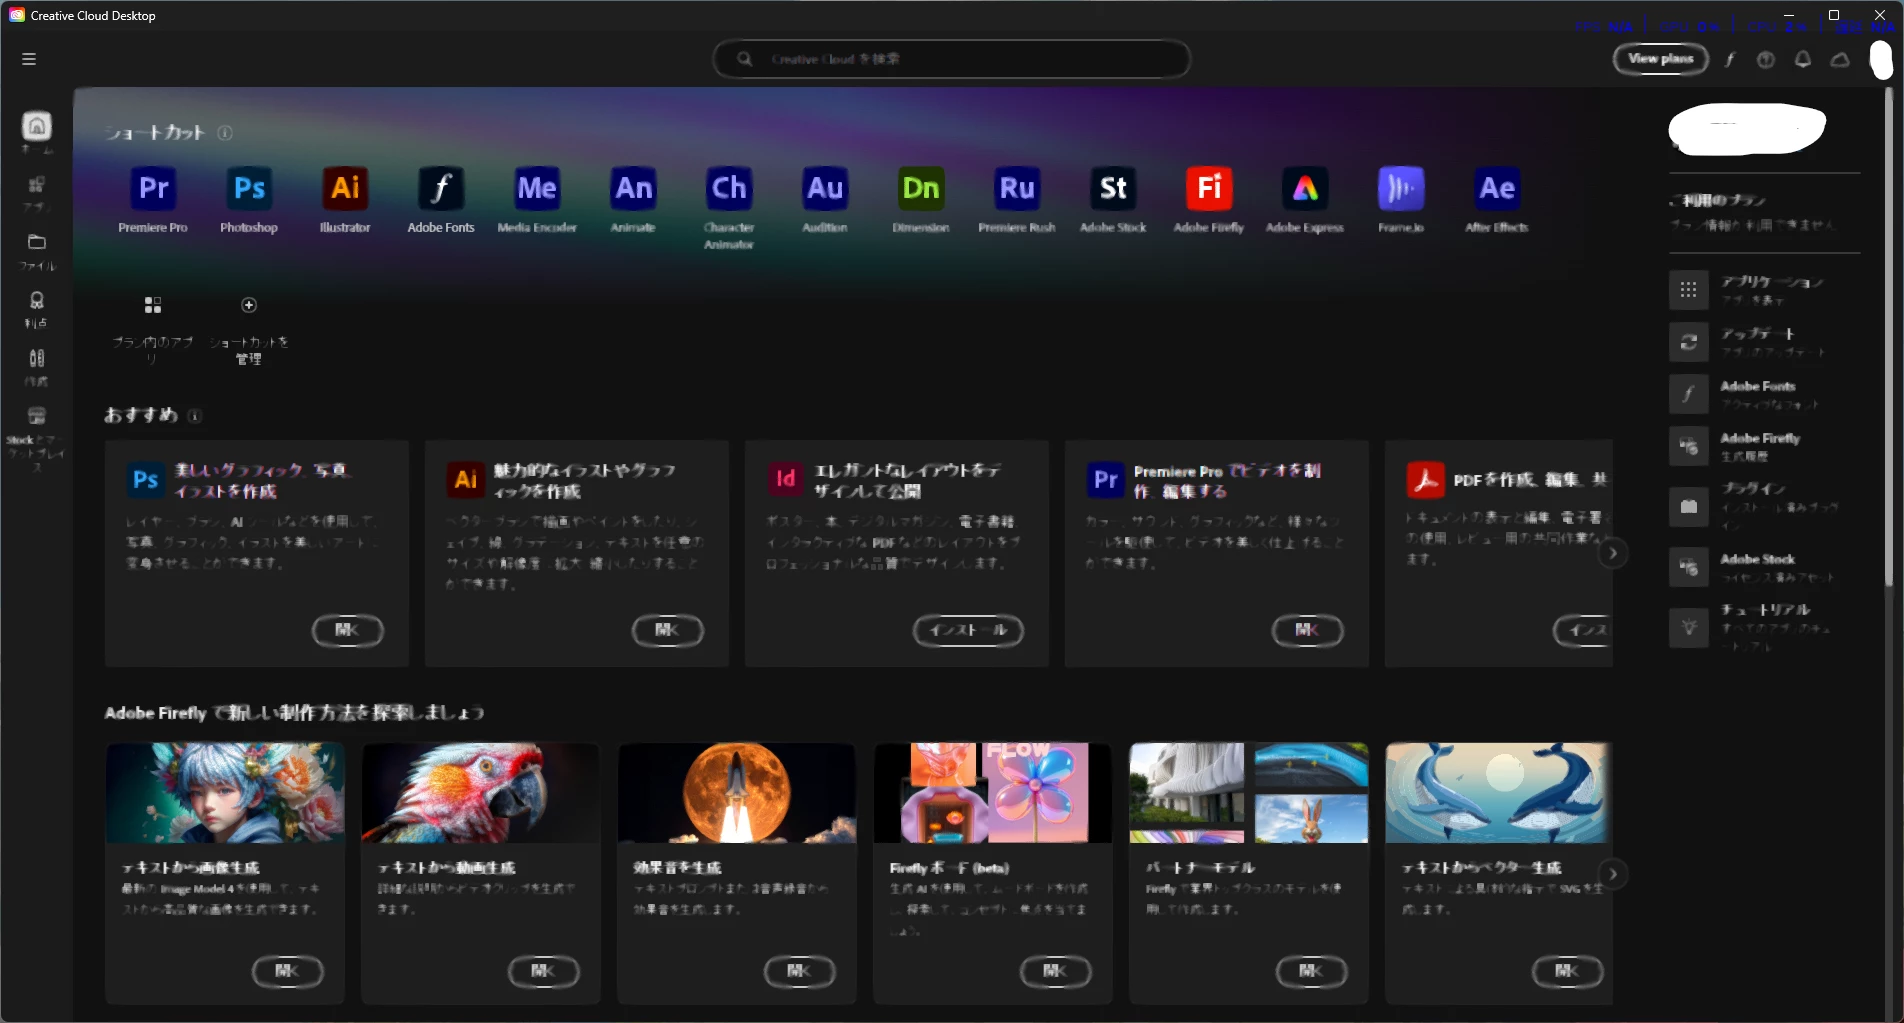Launch Premiere Pro shortcut
The width and height of the screenshot is (1904, 1023).
click(153, 188)
